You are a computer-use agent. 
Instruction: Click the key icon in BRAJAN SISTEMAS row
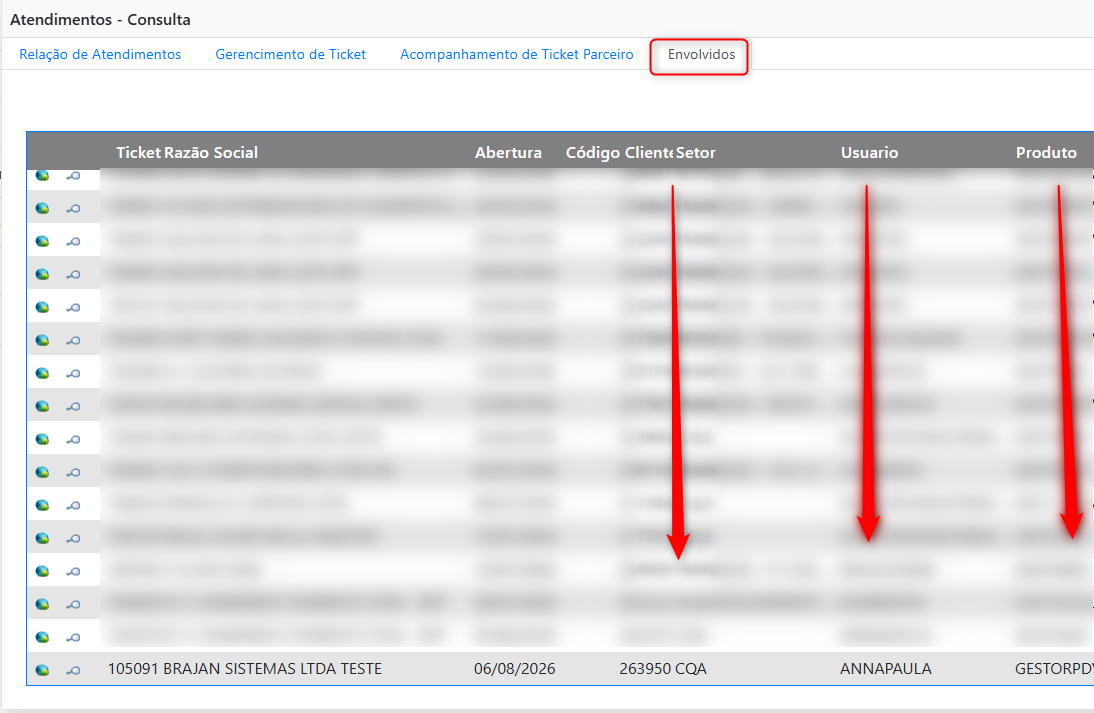click(73, 670)
